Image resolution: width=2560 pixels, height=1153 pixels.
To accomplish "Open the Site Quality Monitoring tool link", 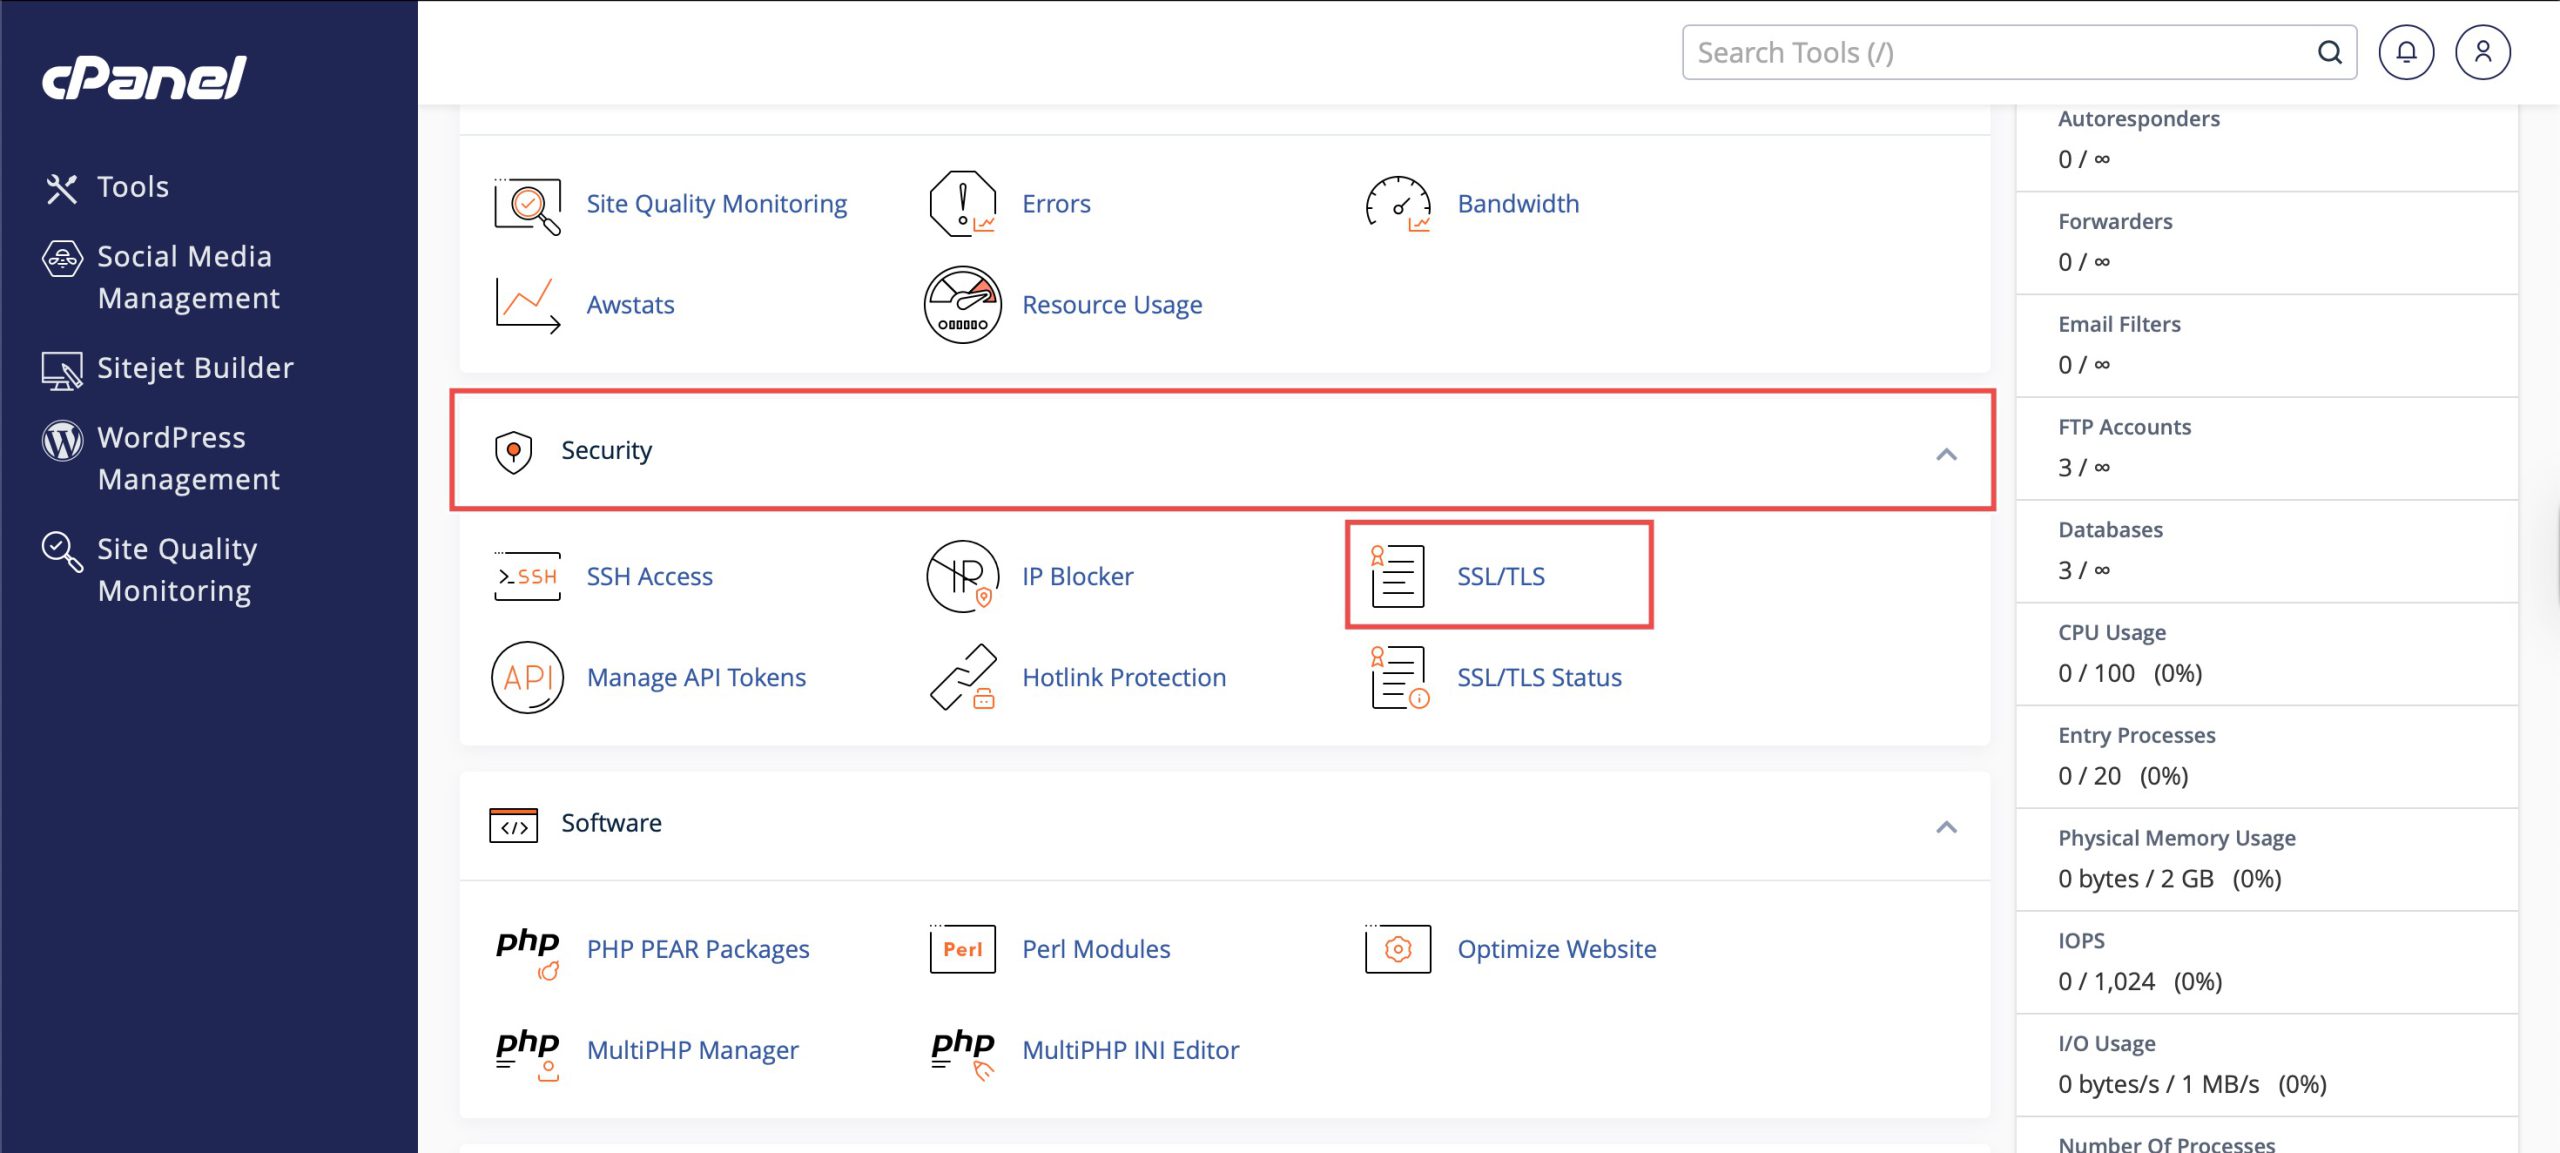I will pos(716,204).
